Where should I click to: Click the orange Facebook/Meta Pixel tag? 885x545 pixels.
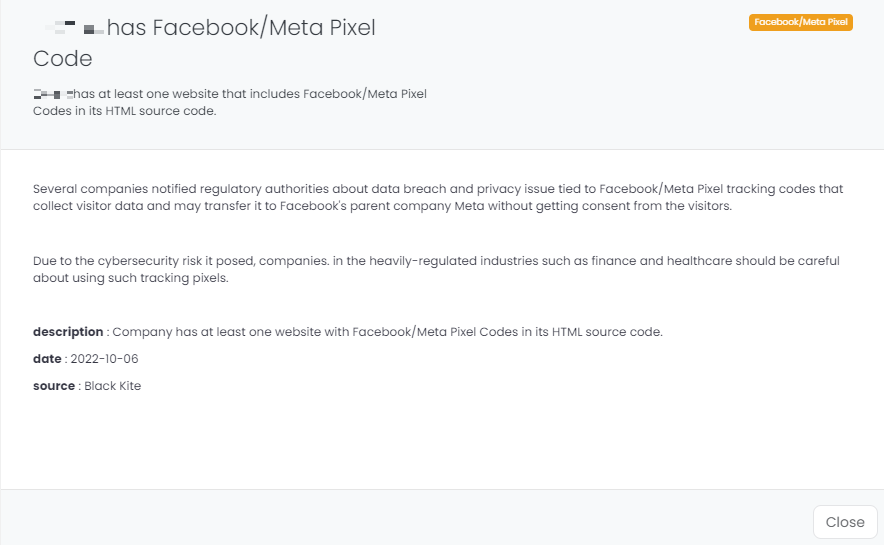[800, 22]
